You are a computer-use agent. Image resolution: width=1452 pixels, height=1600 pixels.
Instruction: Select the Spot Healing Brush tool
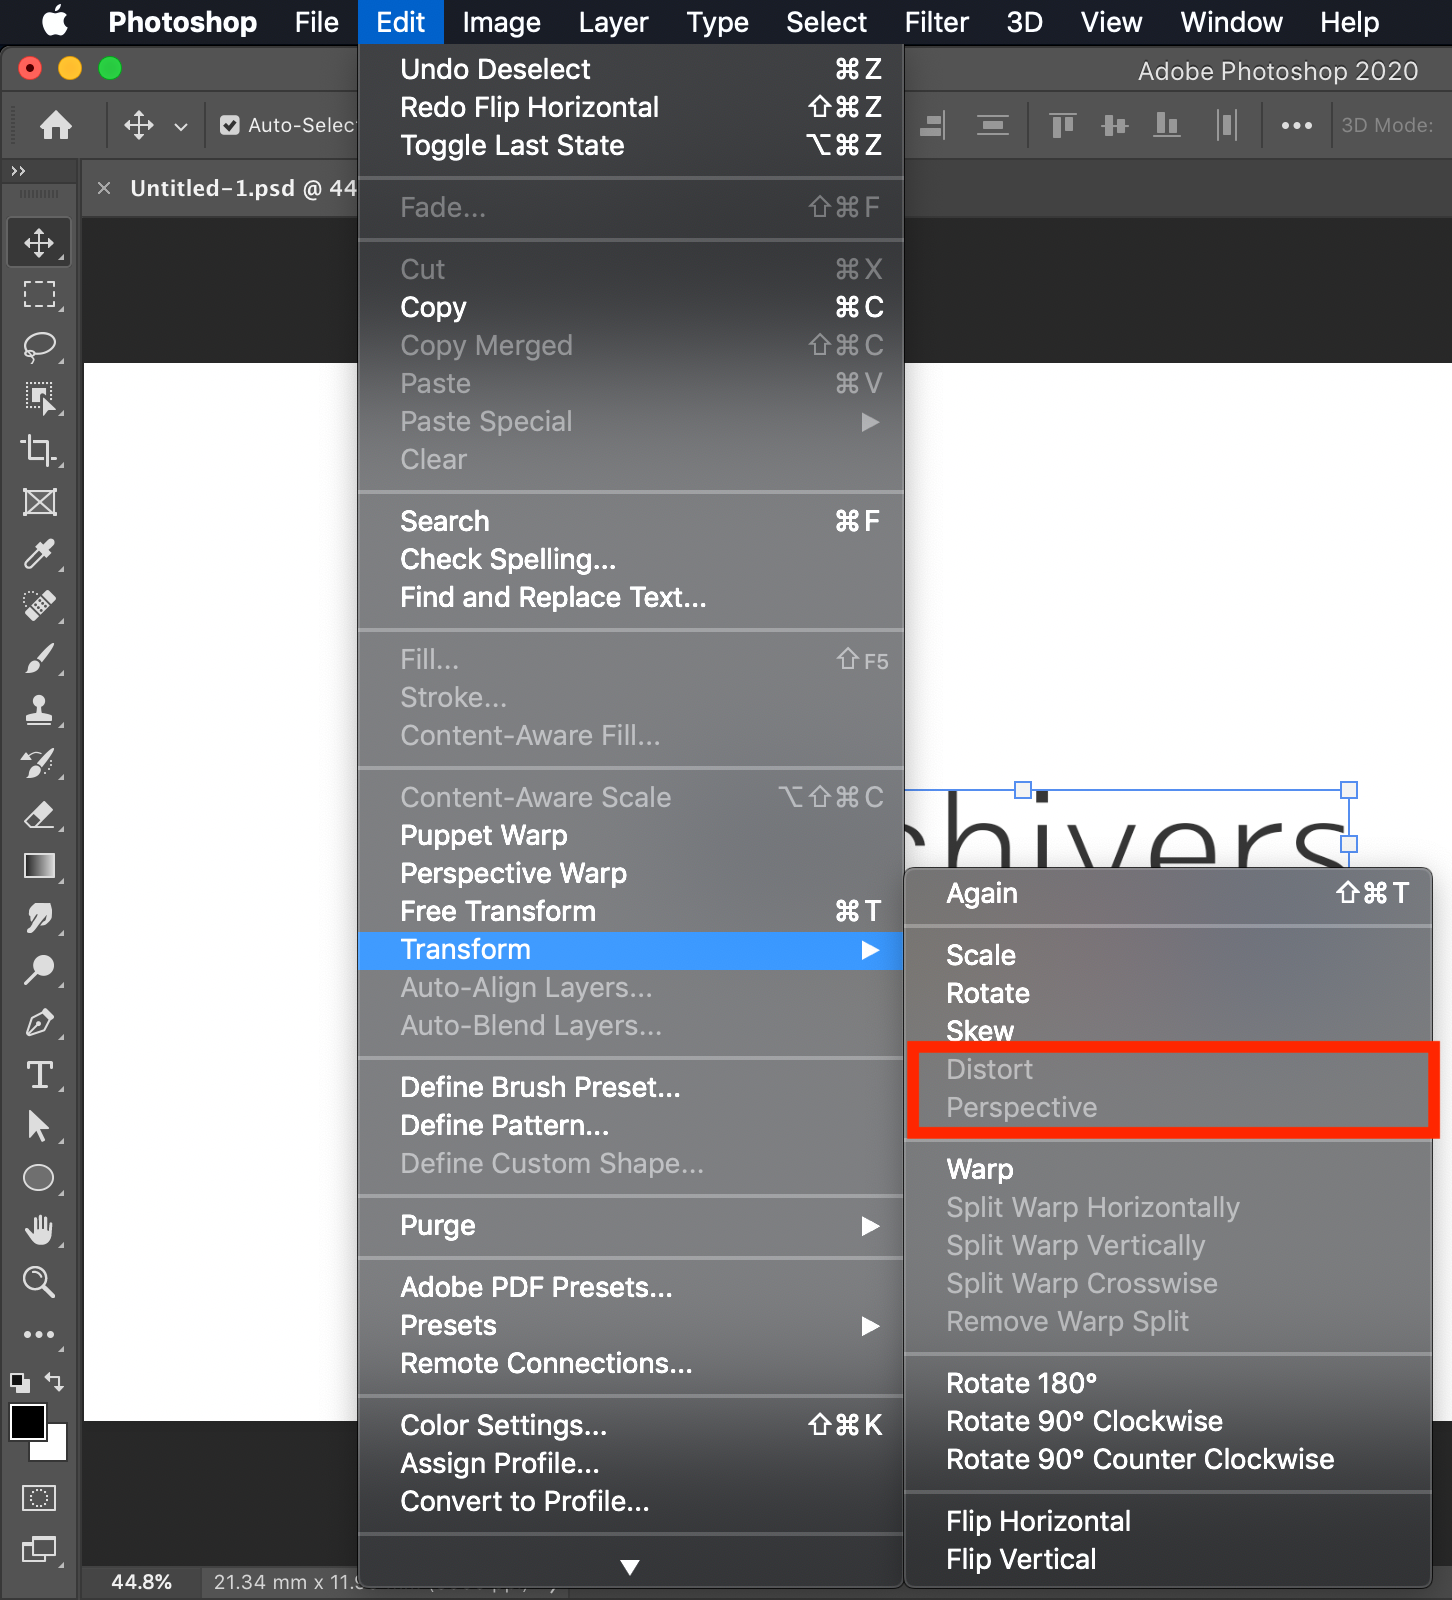(39, 606)
